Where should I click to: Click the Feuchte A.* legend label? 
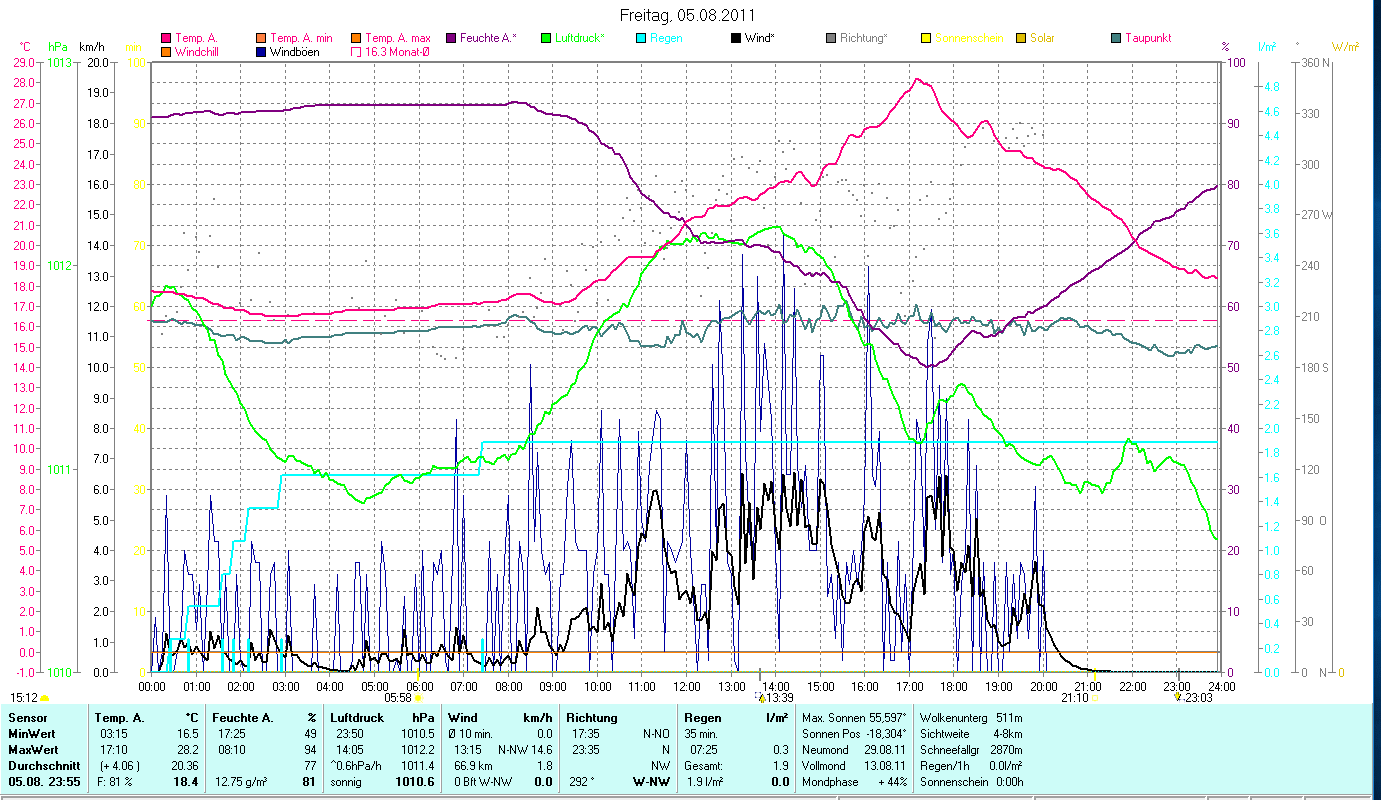point(487,38)
